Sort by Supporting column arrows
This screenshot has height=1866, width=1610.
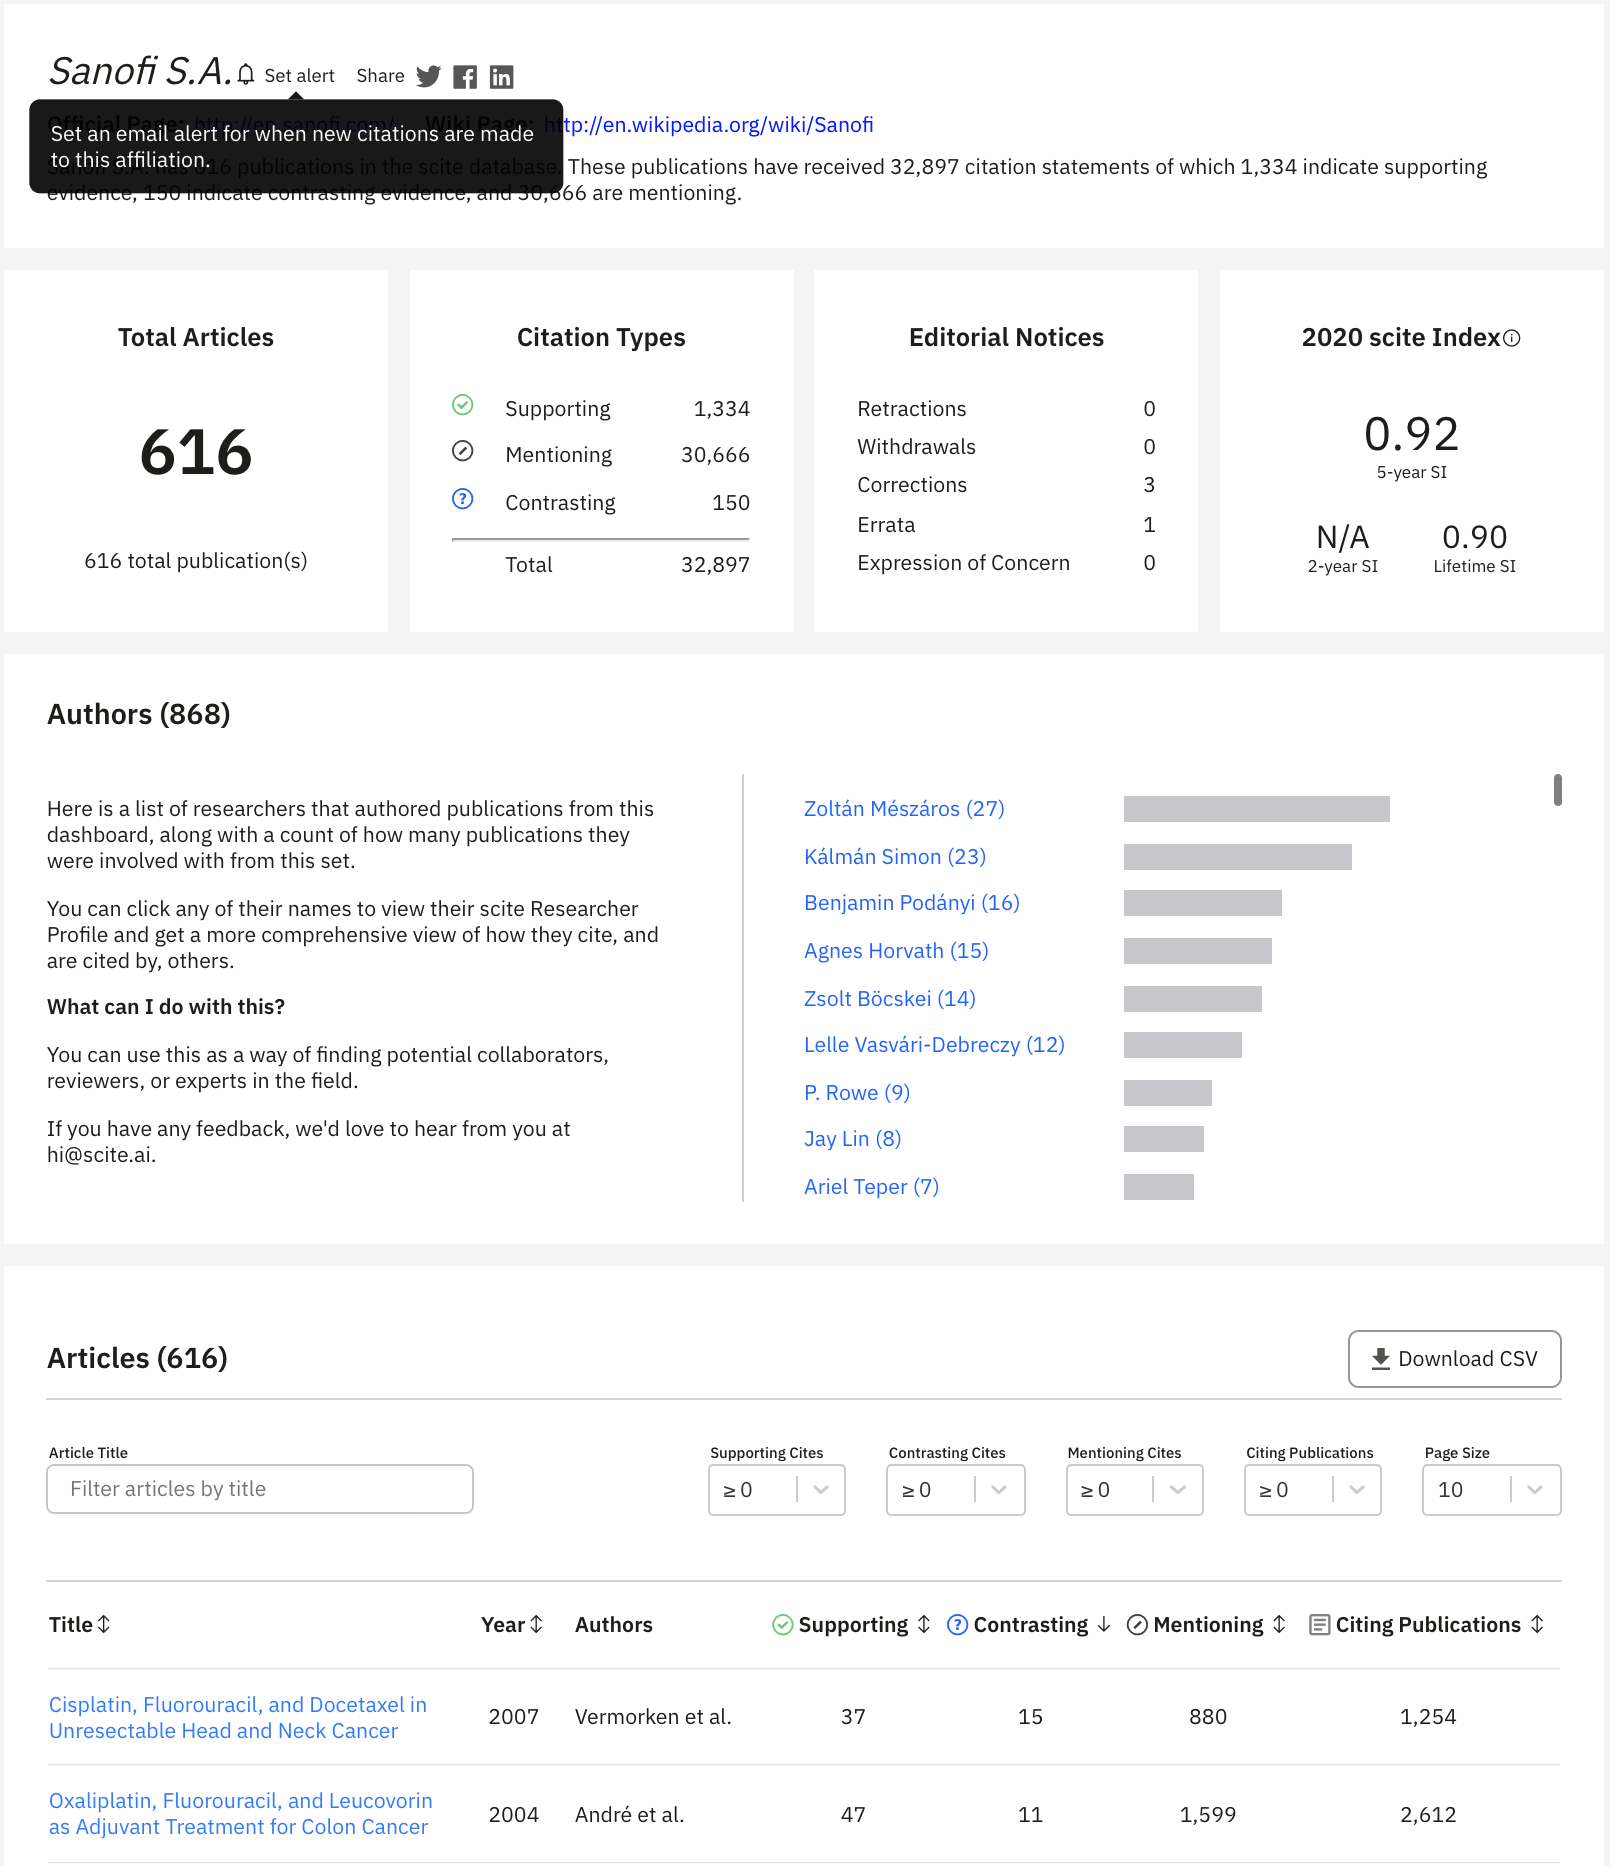pos(924,1624)
